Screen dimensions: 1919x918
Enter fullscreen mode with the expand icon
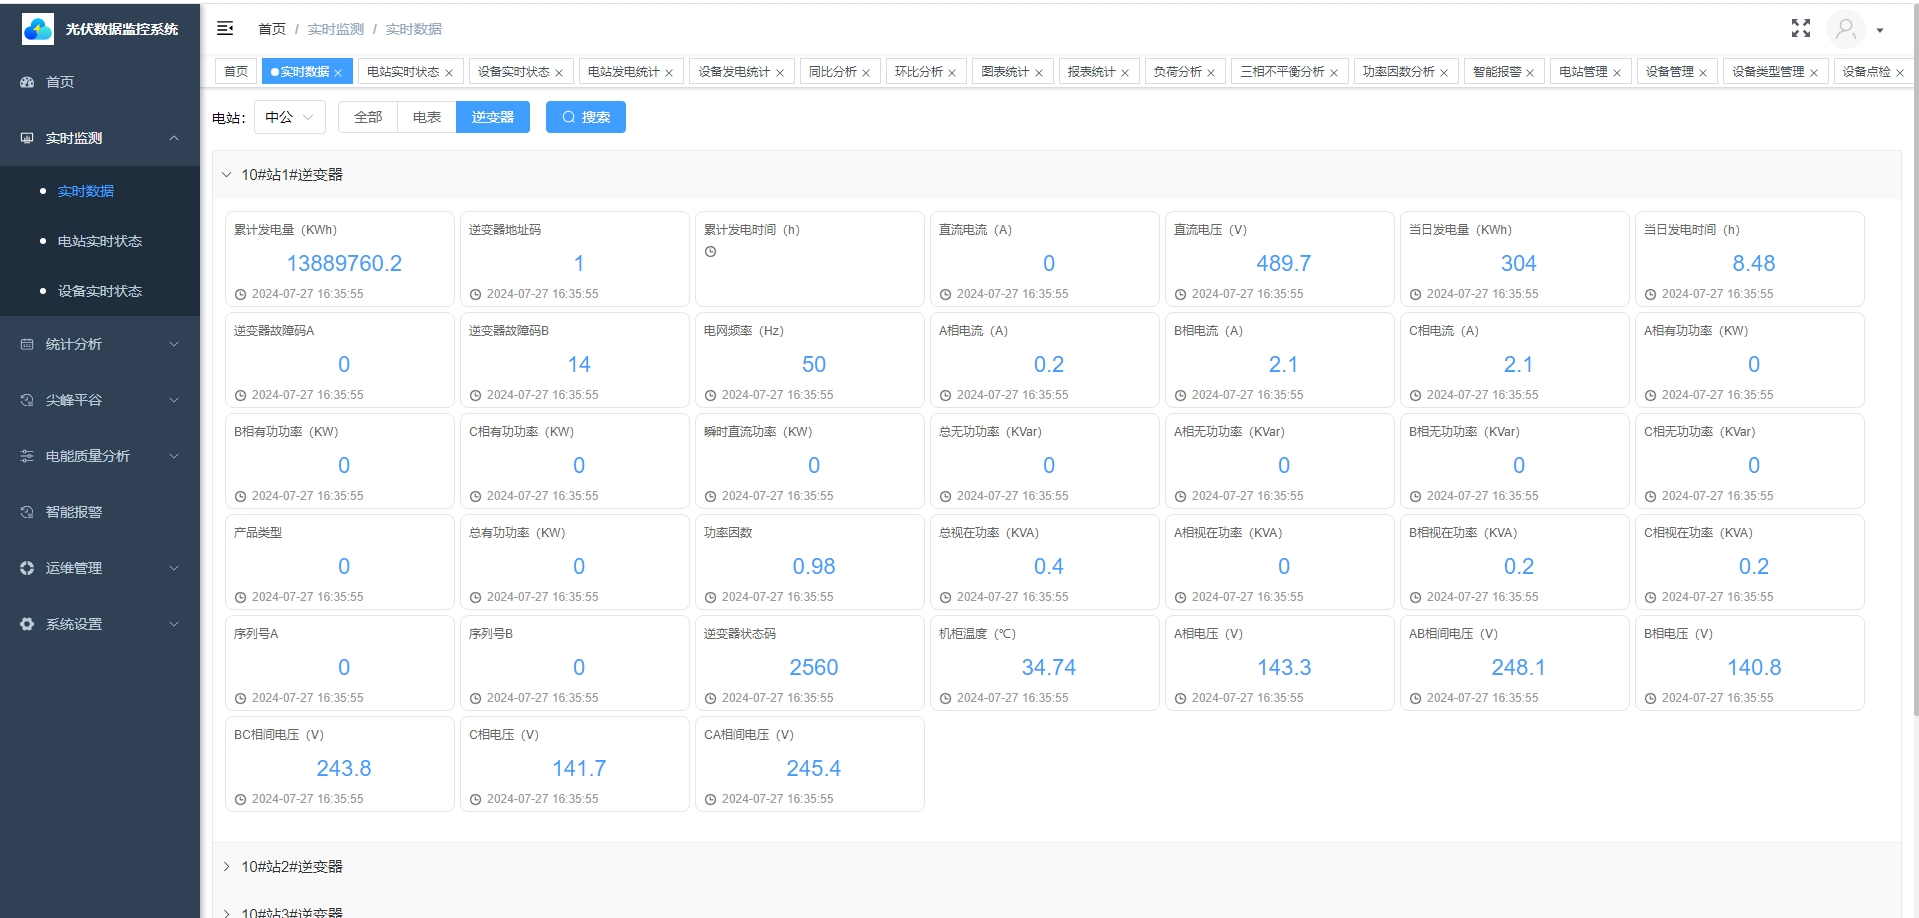pyautogui.click(x=1800, y=29)
